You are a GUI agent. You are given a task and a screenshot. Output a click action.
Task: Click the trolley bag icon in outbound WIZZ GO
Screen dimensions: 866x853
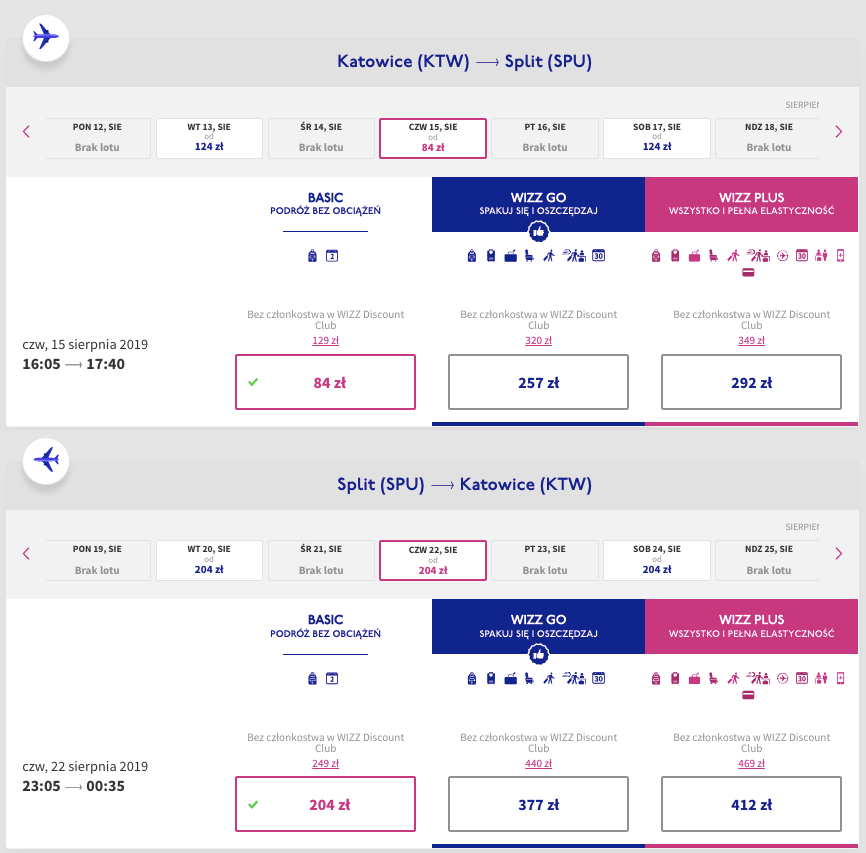pyautogui.click(x=491, y=255)
